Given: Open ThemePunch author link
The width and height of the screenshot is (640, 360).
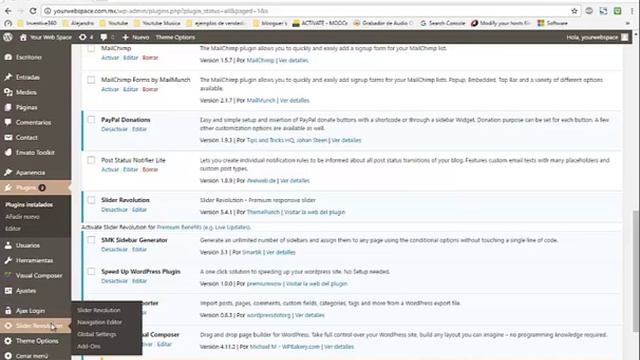Looking at the screenshot, I should [263, 212].
